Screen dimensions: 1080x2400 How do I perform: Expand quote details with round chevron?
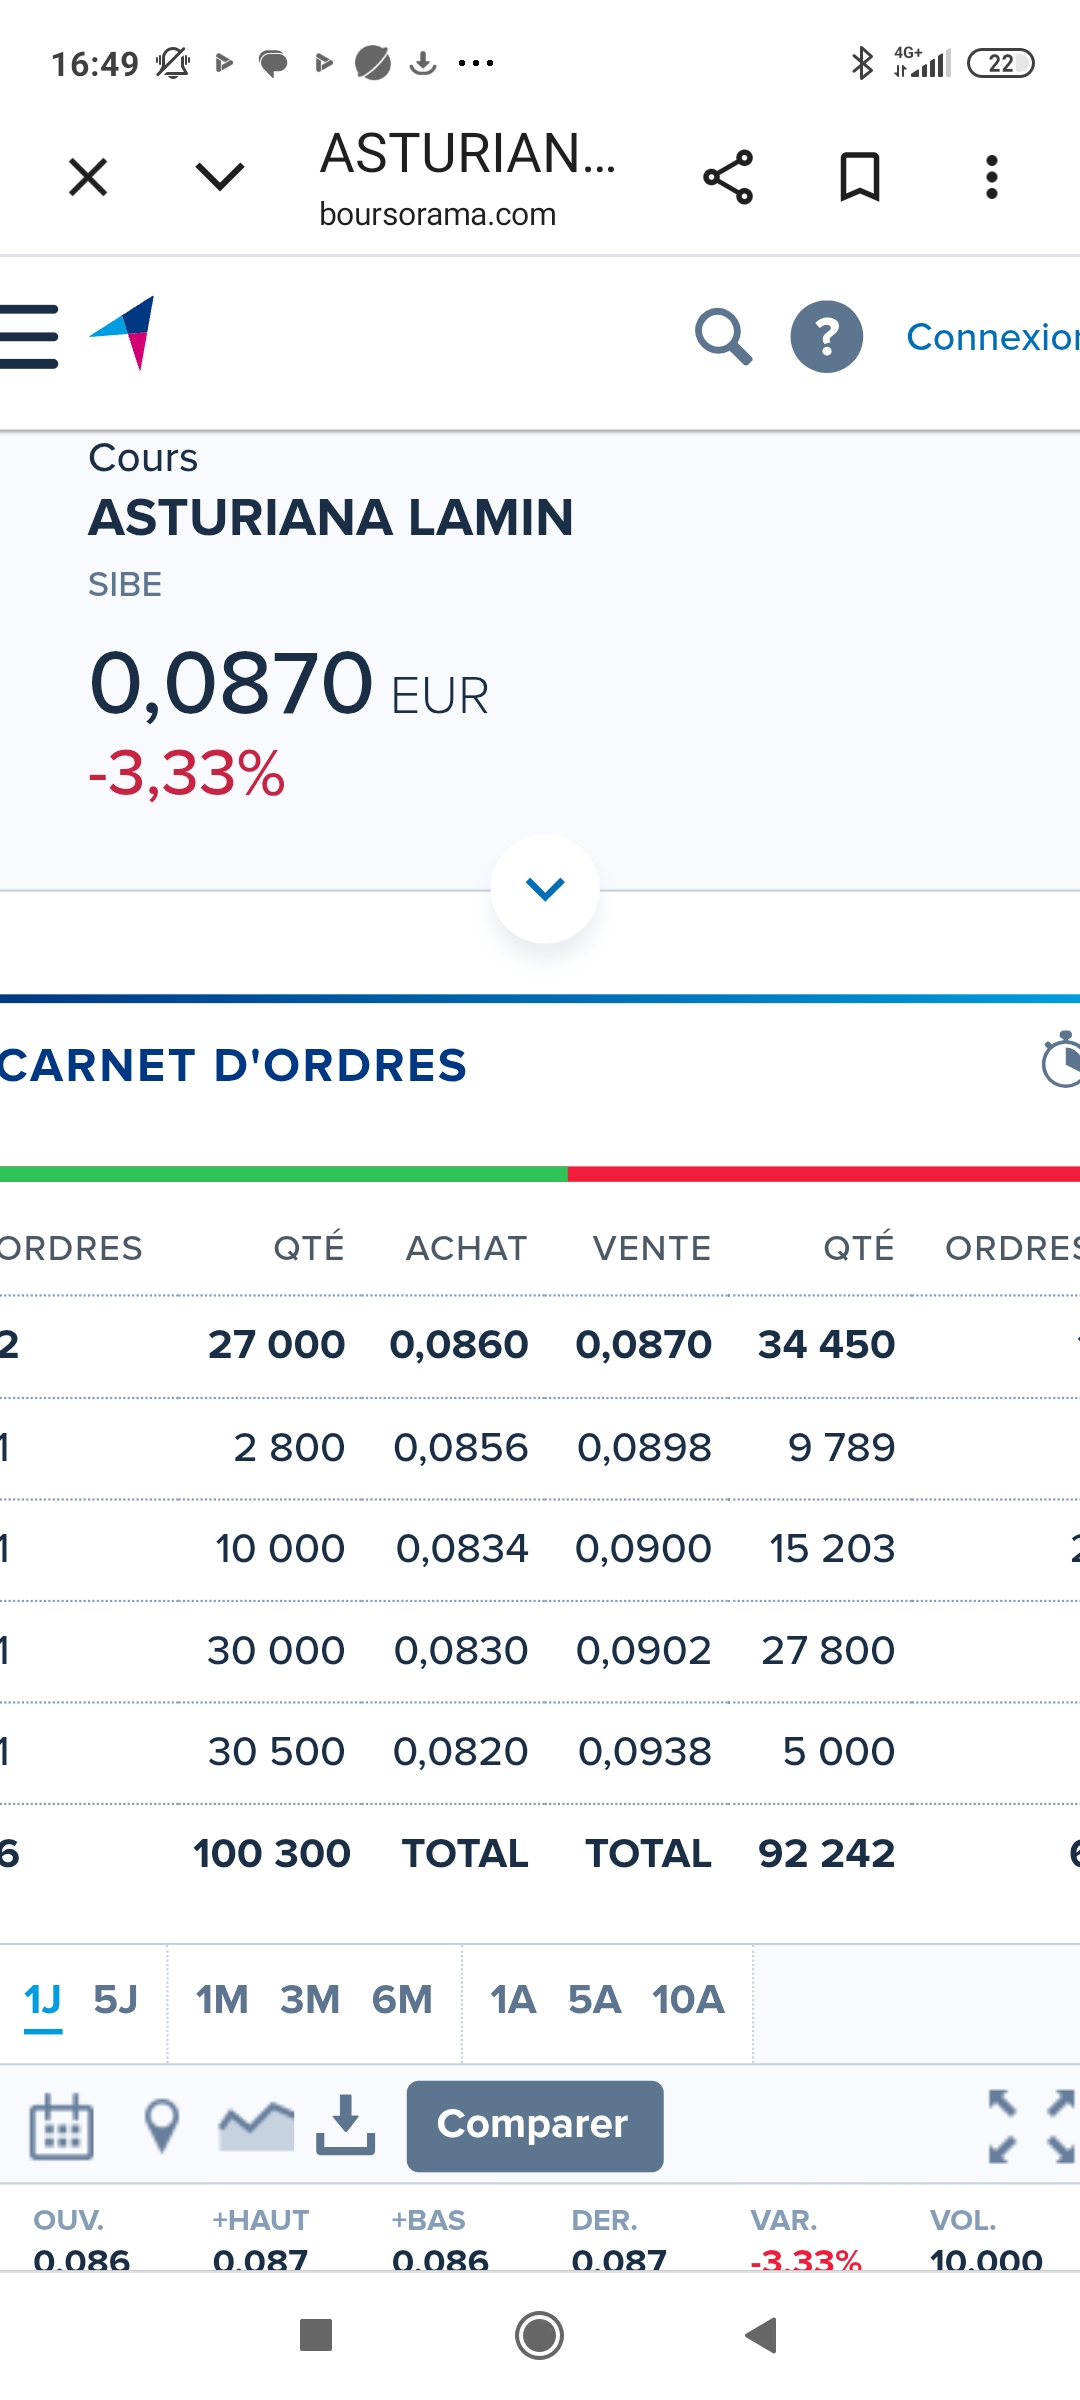(x=545, y=888)
